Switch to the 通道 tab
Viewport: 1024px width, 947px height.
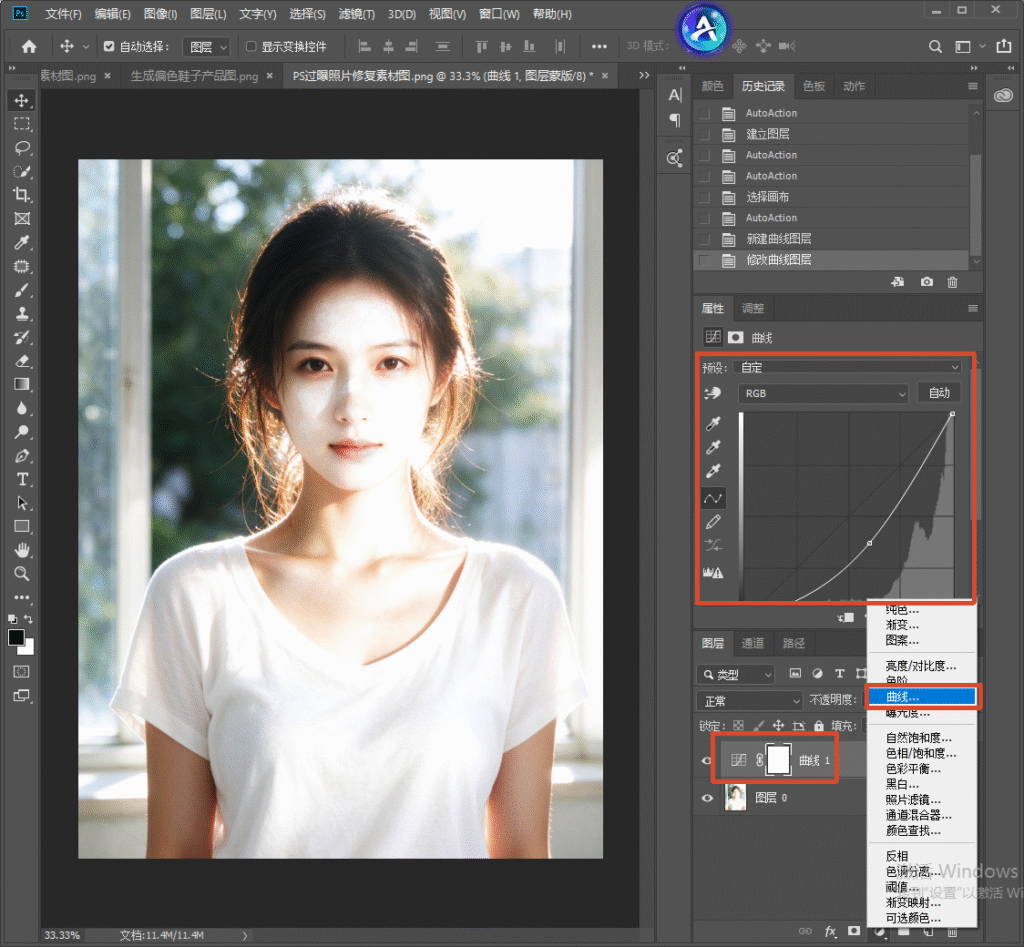pos(752,643)
